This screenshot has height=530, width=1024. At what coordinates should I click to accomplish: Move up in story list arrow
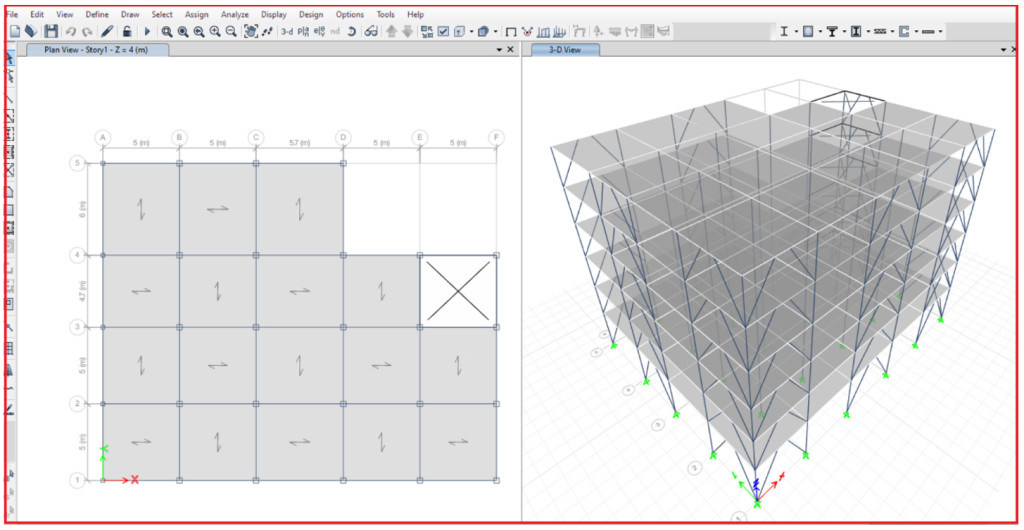tap(391, 31)
